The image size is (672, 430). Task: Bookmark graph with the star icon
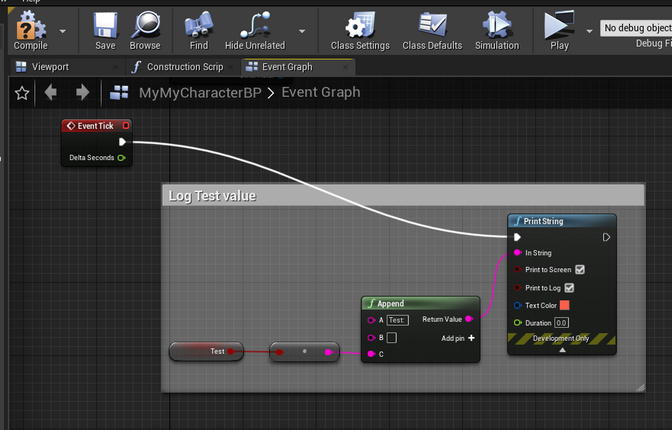pos(22,93)
